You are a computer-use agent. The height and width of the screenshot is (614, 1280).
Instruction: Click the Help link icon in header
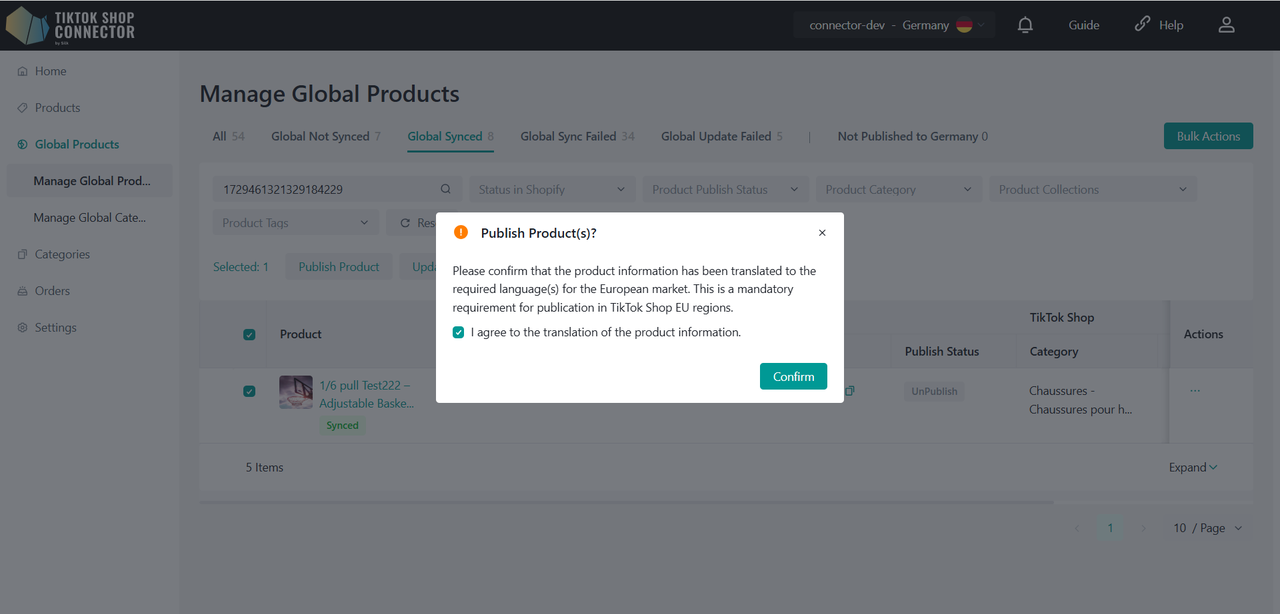[x=1142, y=25]
